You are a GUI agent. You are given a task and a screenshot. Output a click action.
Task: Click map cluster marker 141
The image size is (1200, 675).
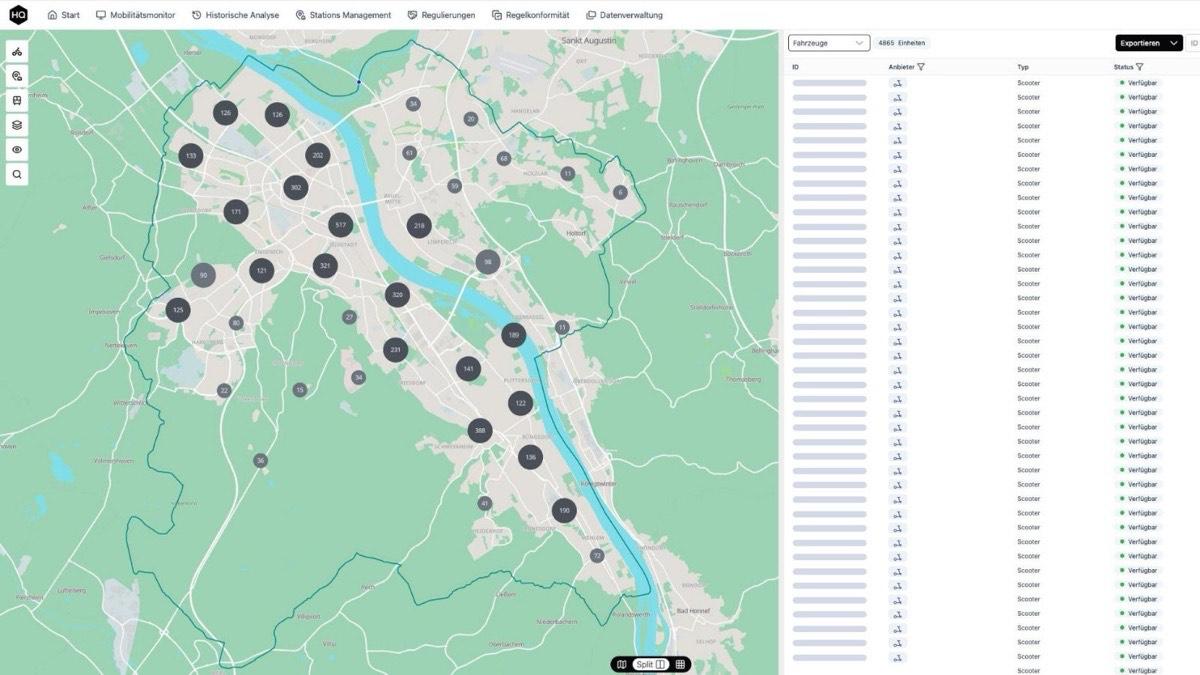[x=468, y=369]
